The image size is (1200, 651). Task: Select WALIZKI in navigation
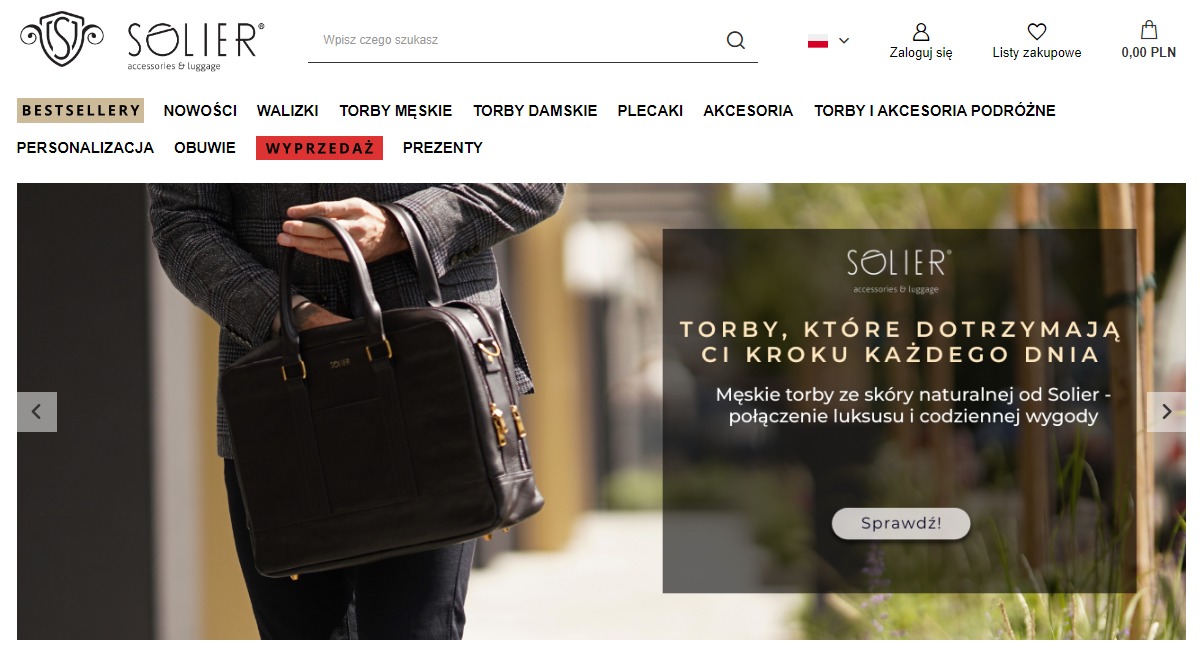click(288, 111)
